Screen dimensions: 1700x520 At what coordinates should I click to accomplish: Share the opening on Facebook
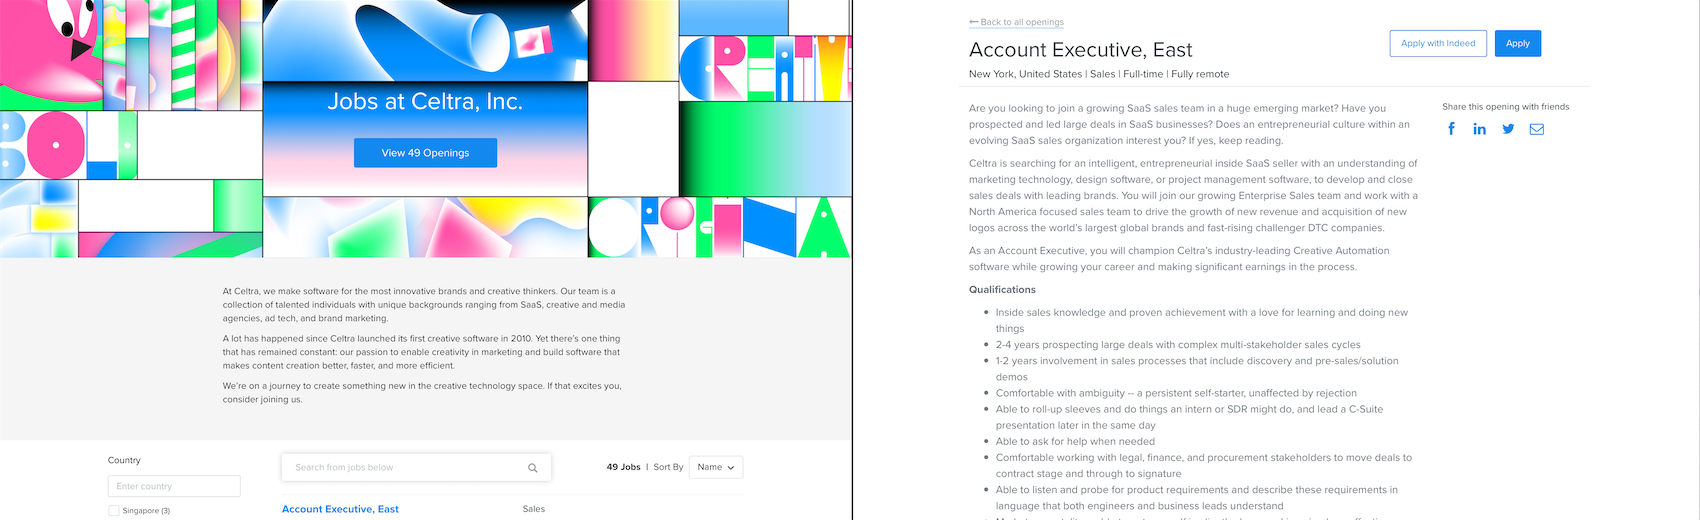[x=1451, y=129]
